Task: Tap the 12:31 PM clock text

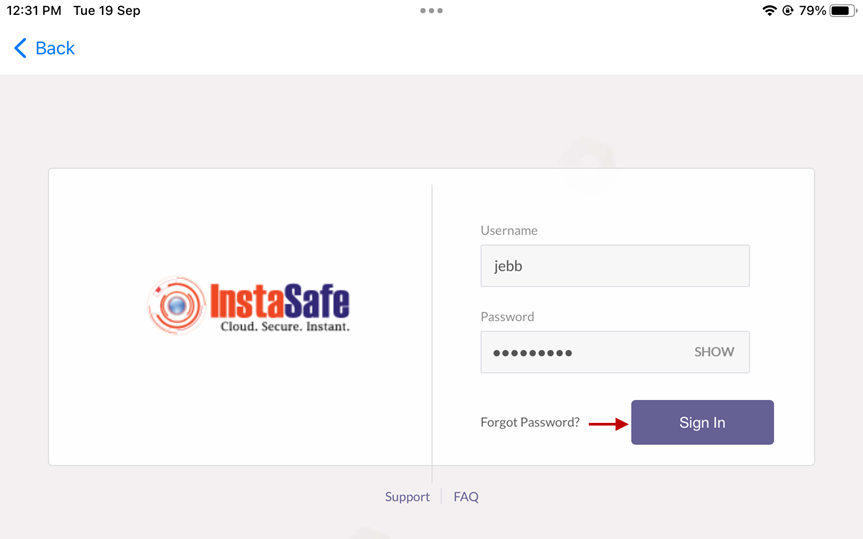Action: (x=34, y=10)
